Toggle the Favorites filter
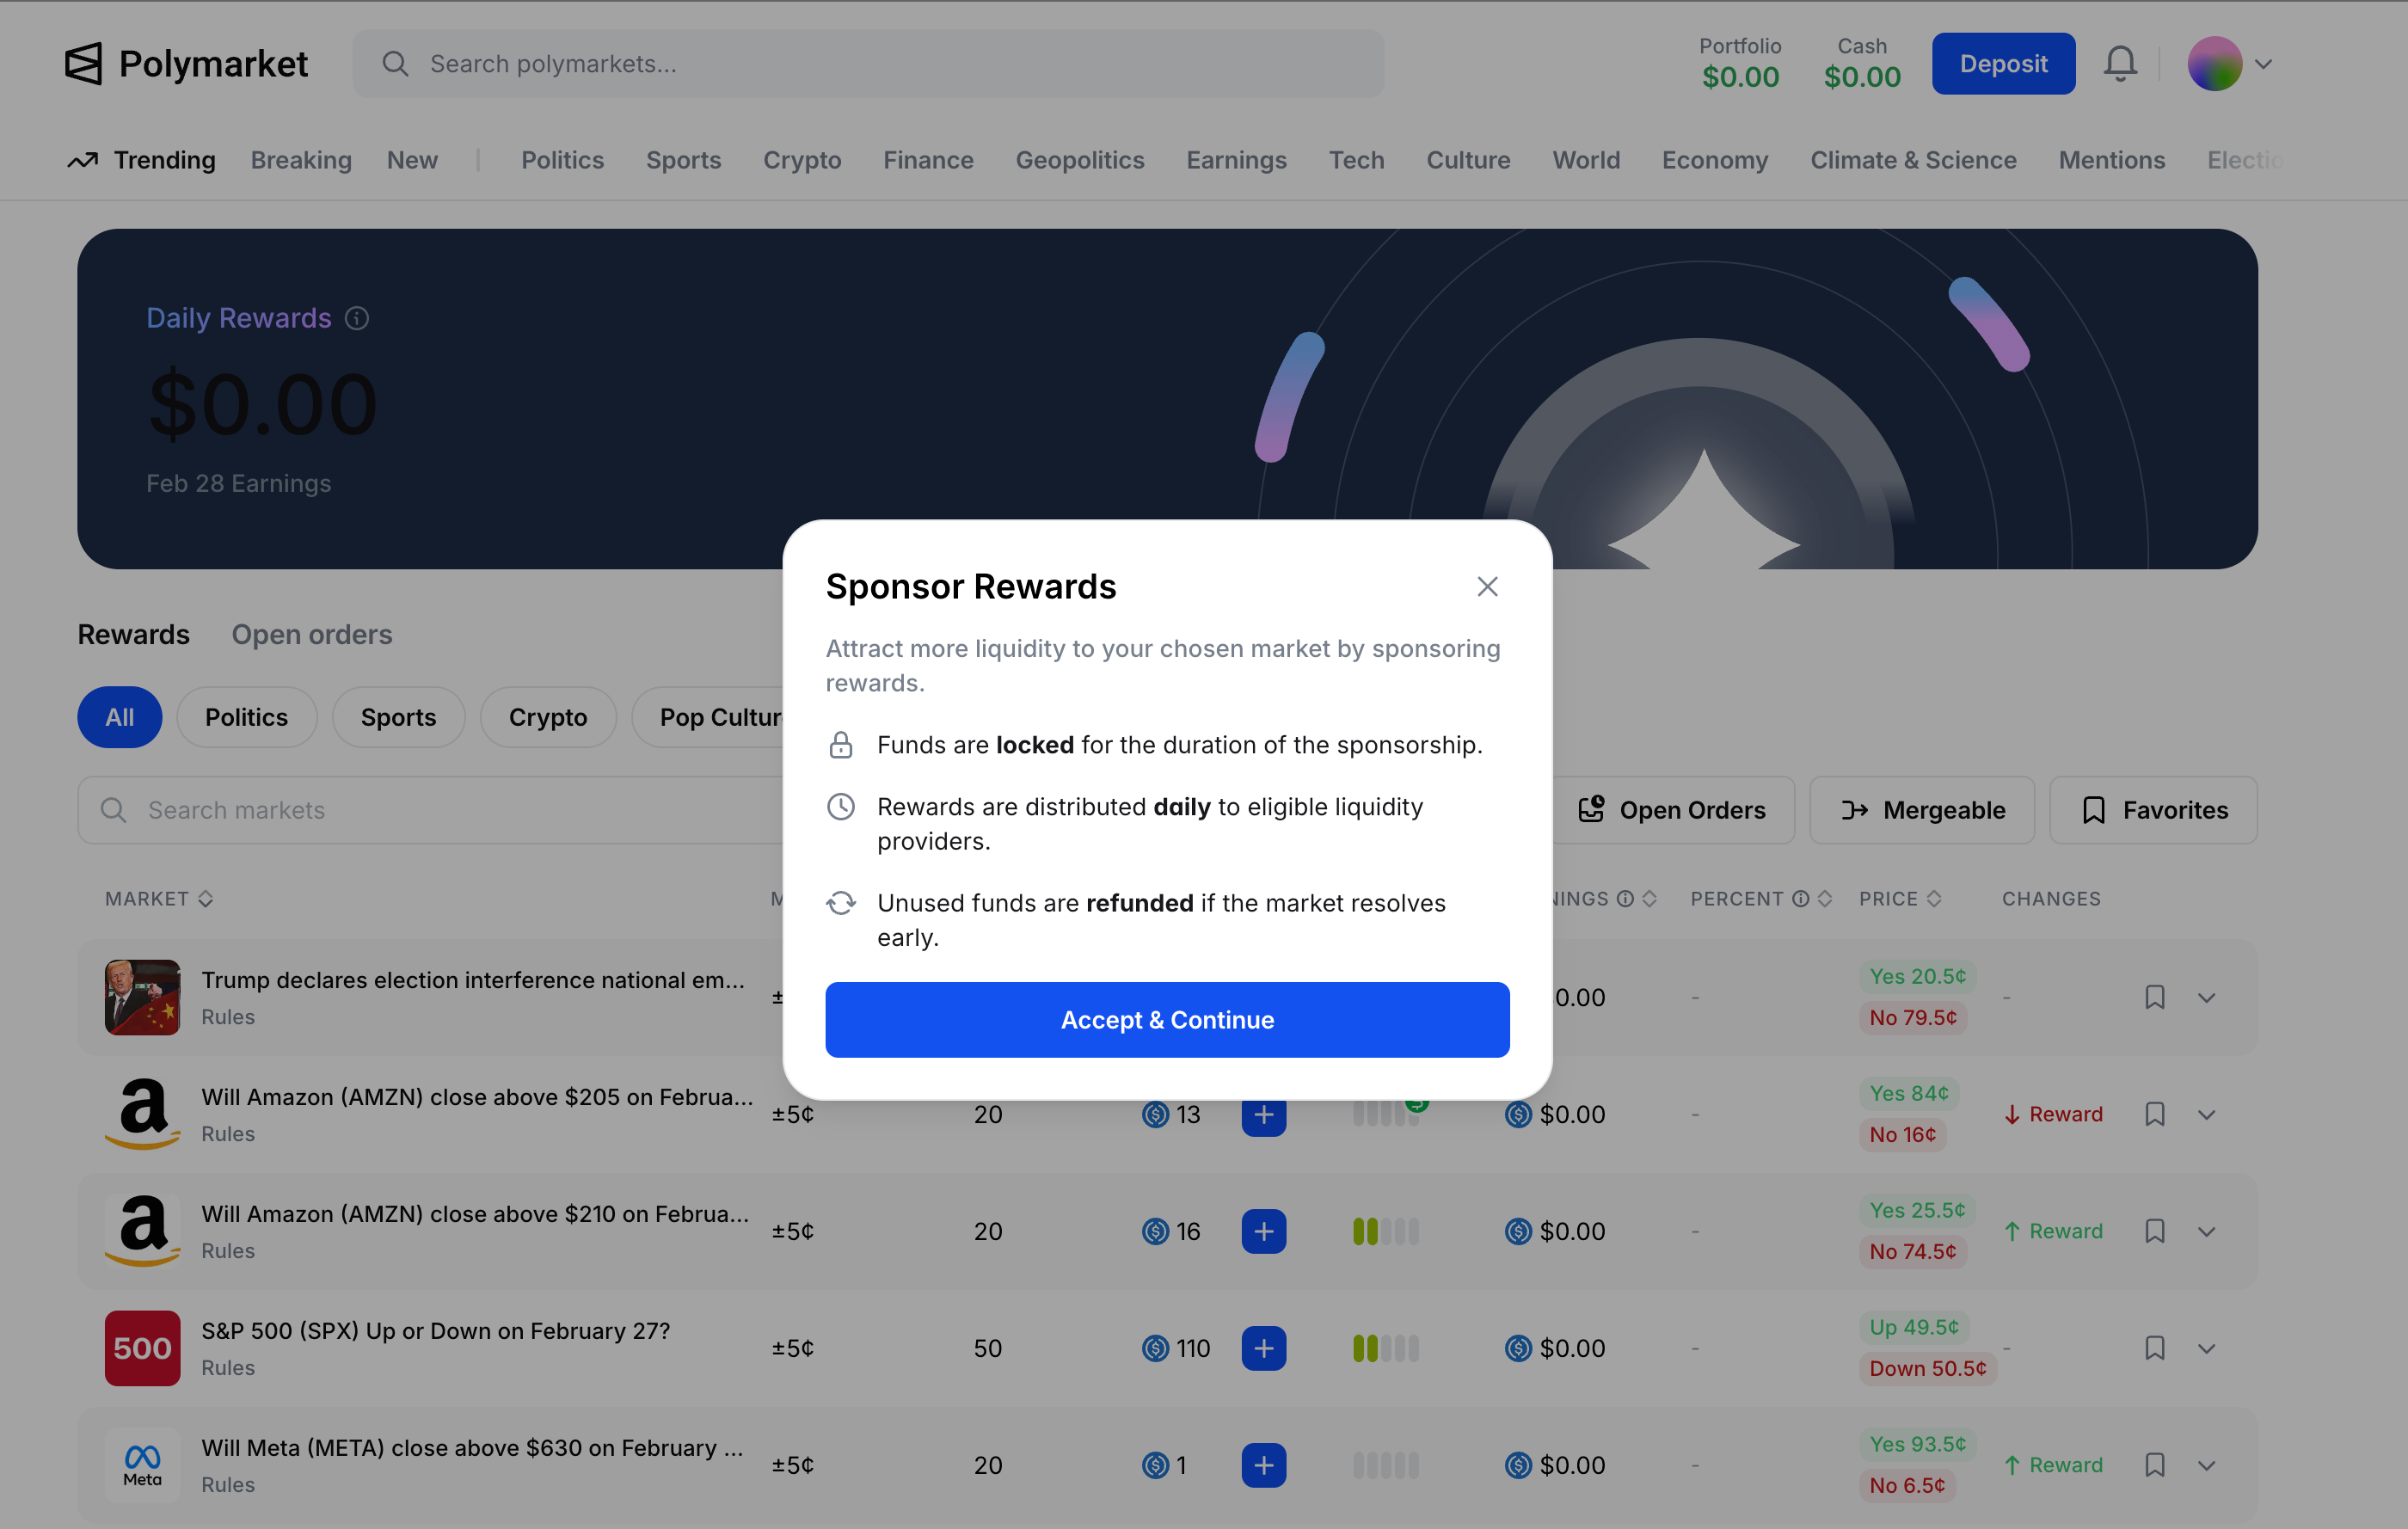 (x=2153, y=810)
